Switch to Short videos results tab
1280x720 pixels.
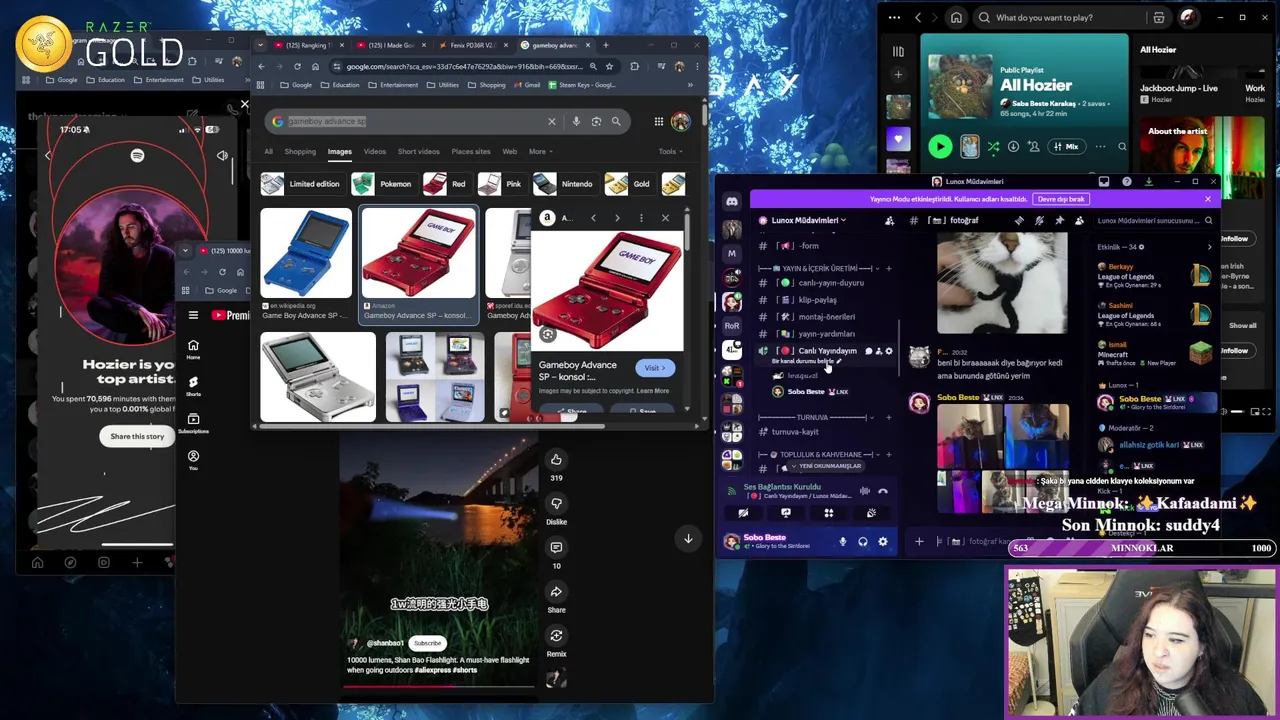418,151
